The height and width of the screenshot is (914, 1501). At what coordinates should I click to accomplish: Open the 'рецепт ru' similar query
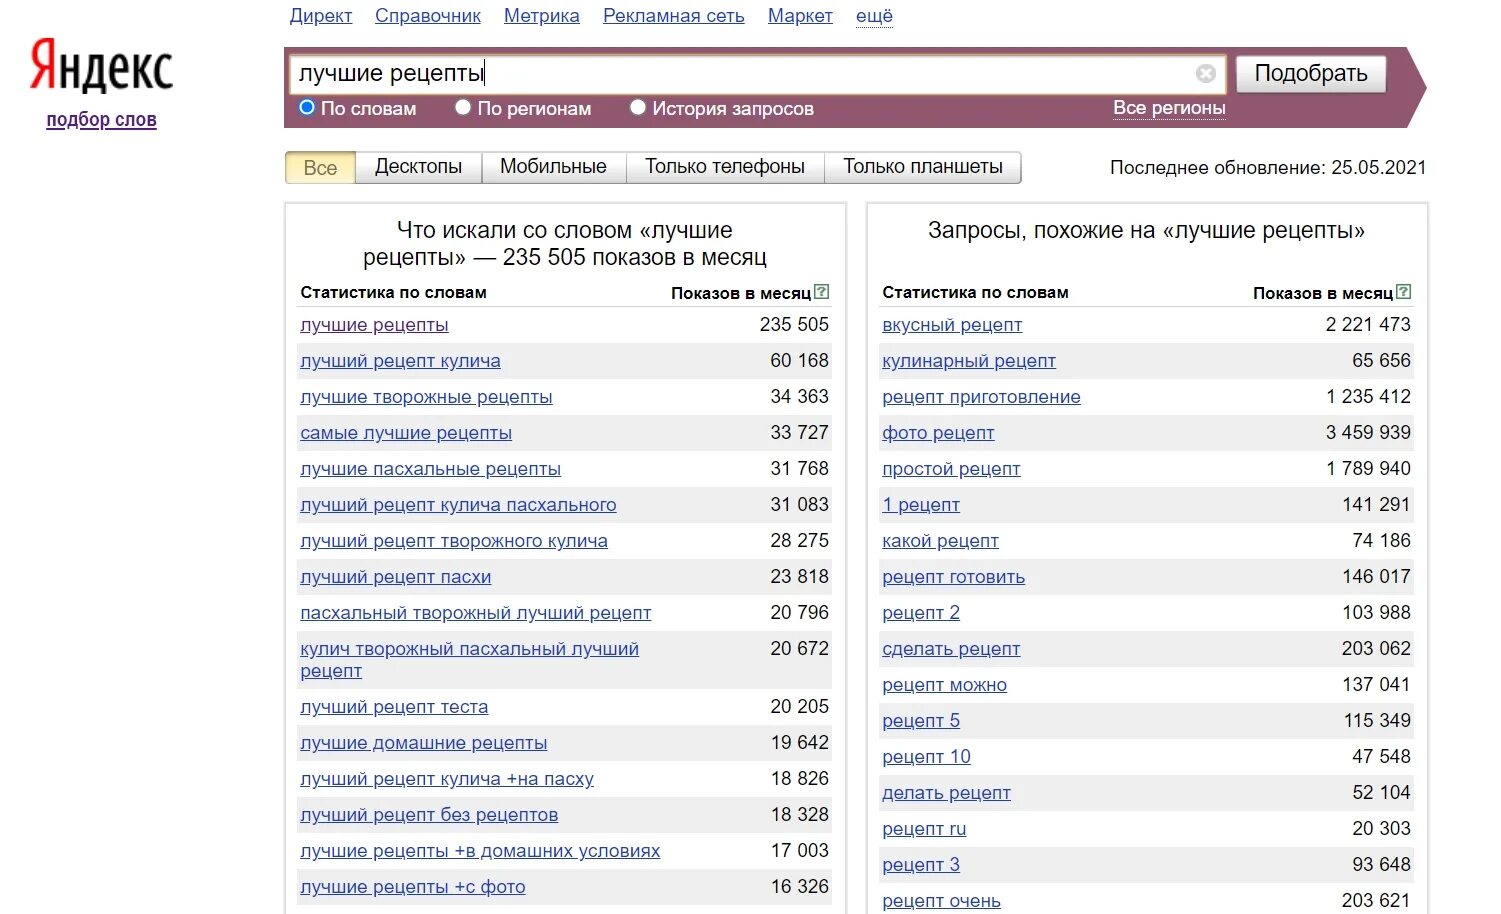[924, 829]
